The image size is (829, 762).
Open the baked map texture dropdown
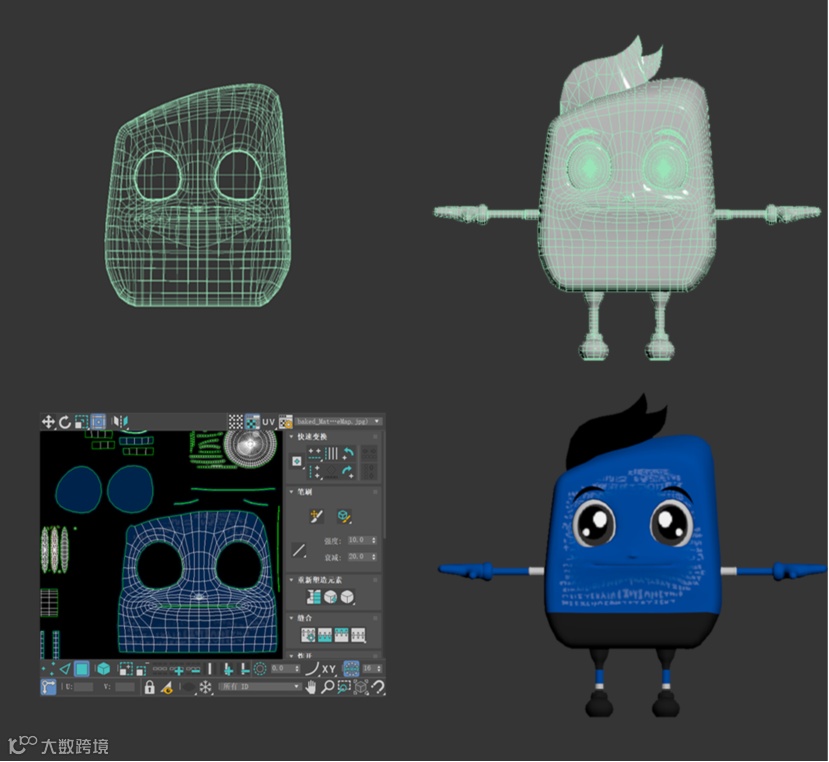(x=338, y=421)
